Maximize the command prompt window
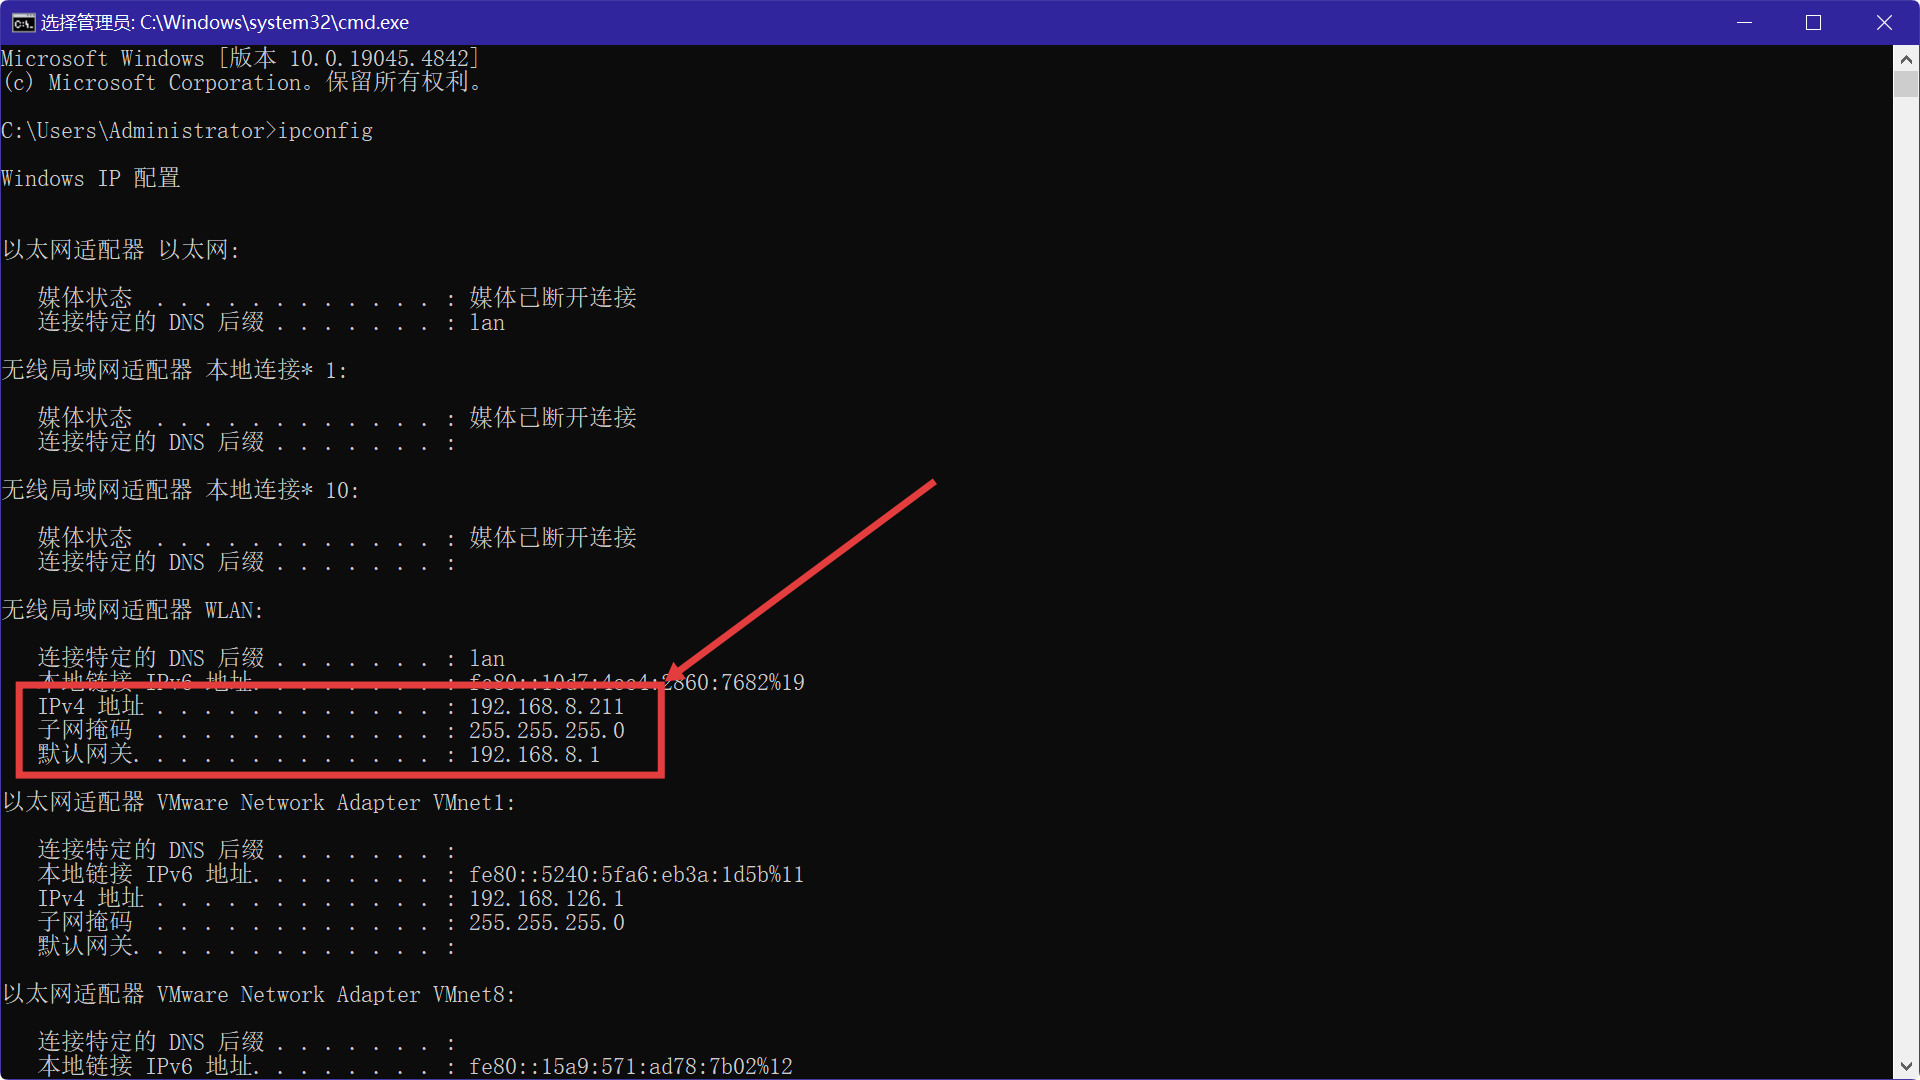This screenshot has height=1080, width=1920. 1813,22
